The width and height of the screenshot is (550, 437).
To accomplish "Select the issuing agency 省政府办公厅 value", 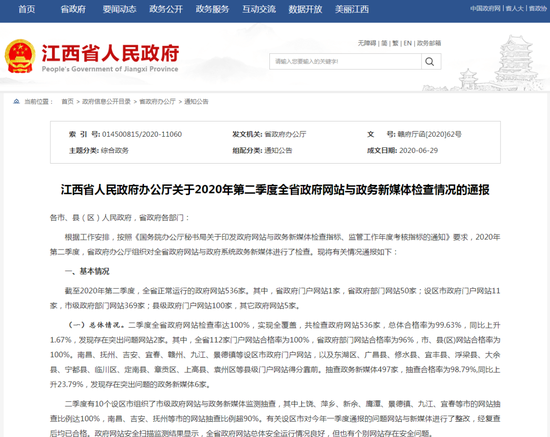I will 285,134.
